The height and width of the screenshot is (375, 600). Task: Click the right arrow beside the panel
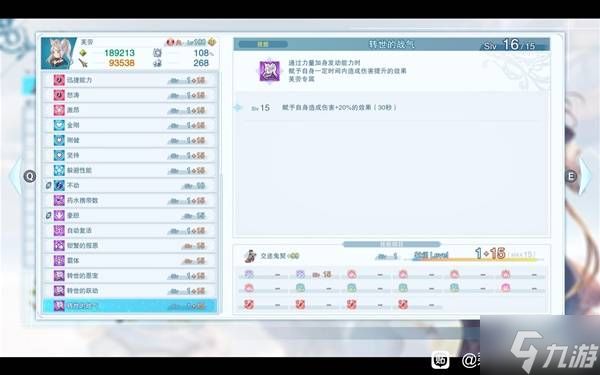[x=585, y=177]
